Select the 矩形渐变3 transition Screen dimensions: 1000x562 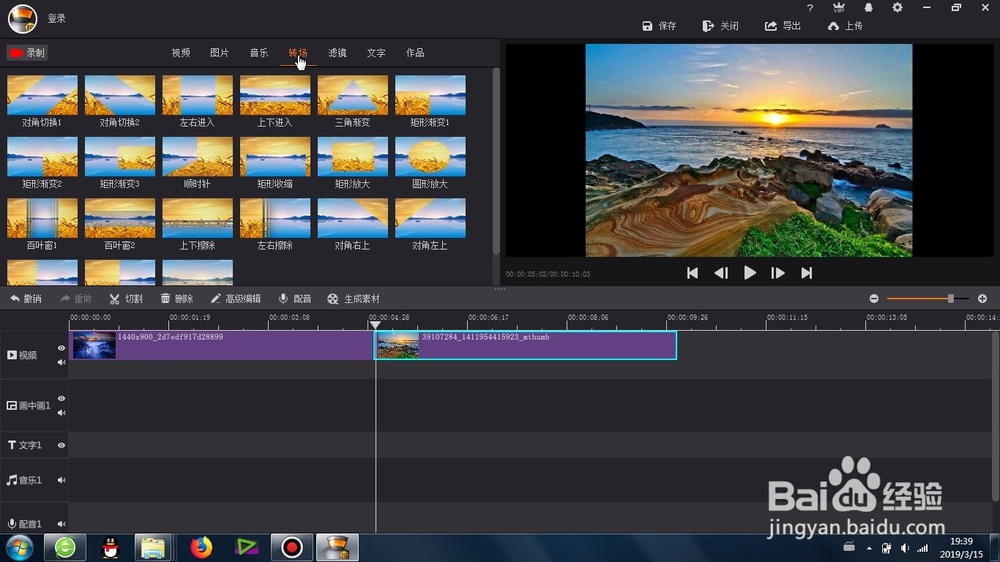[120, 156]
